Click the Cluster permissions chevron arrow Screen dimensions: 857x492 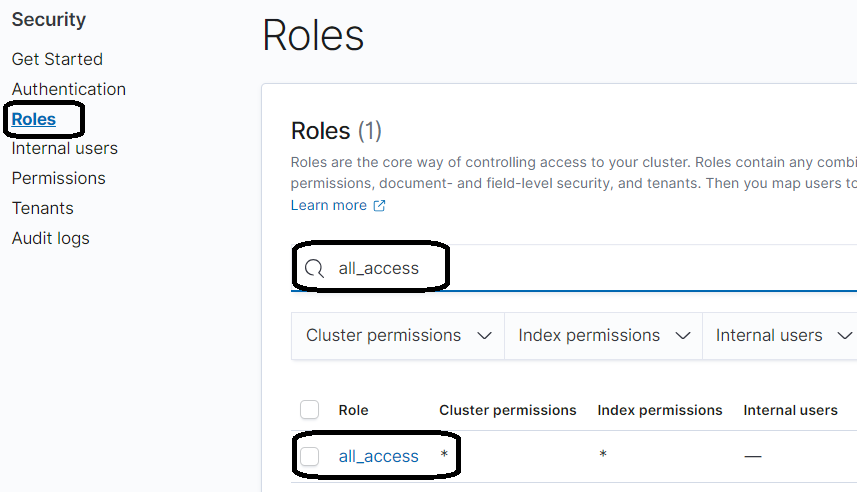point(484,336)
